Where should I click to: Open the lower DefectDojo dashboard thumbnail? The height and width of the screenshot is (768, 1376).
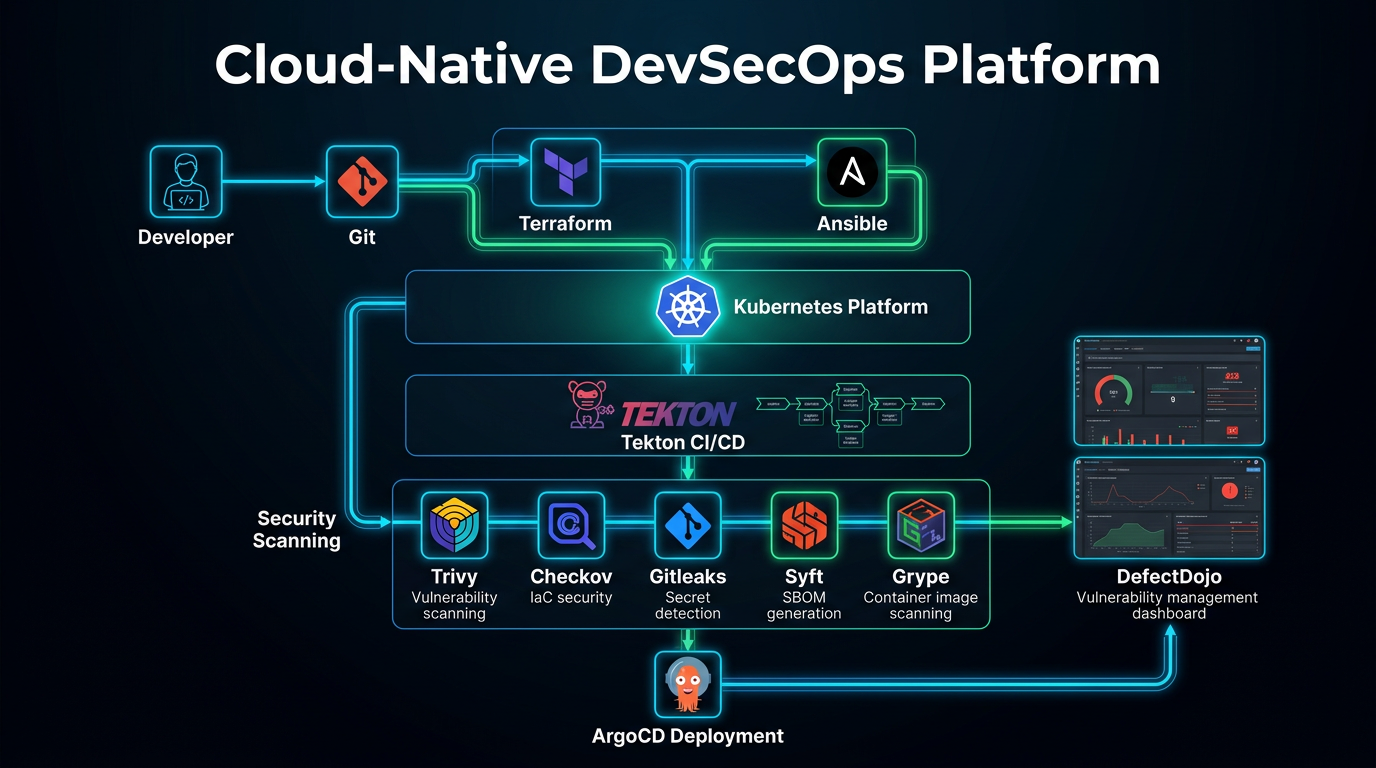point(1169,508)
